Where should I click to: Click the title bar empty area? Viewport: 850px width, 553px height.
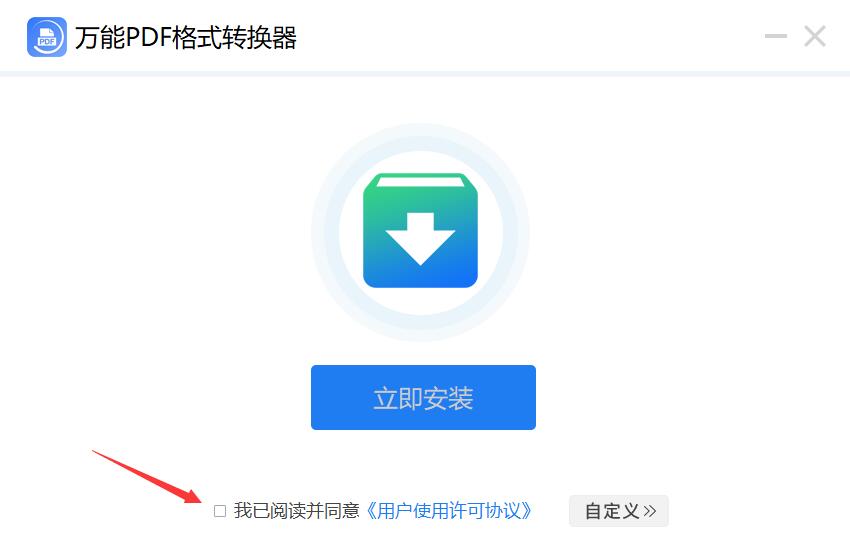tap(529, 36)
